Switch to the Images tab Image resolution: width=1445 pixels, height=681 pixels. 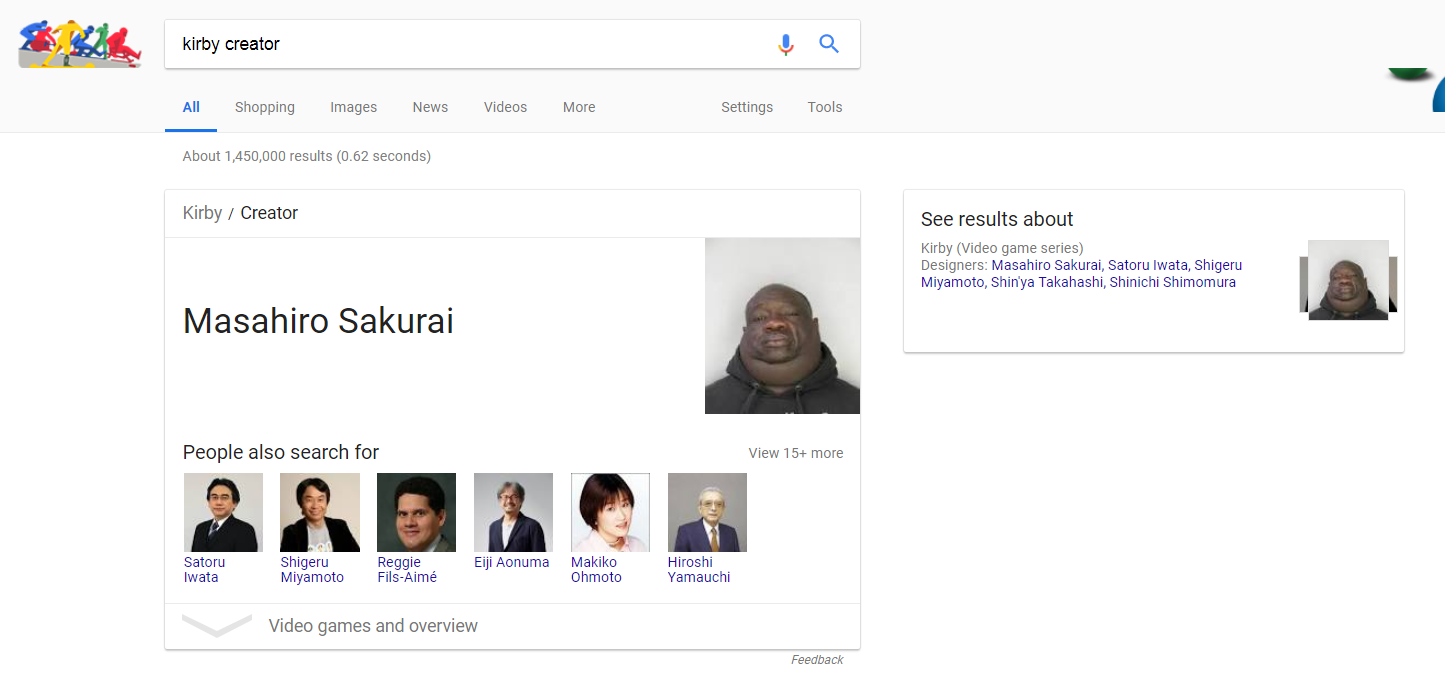[354, 107]
